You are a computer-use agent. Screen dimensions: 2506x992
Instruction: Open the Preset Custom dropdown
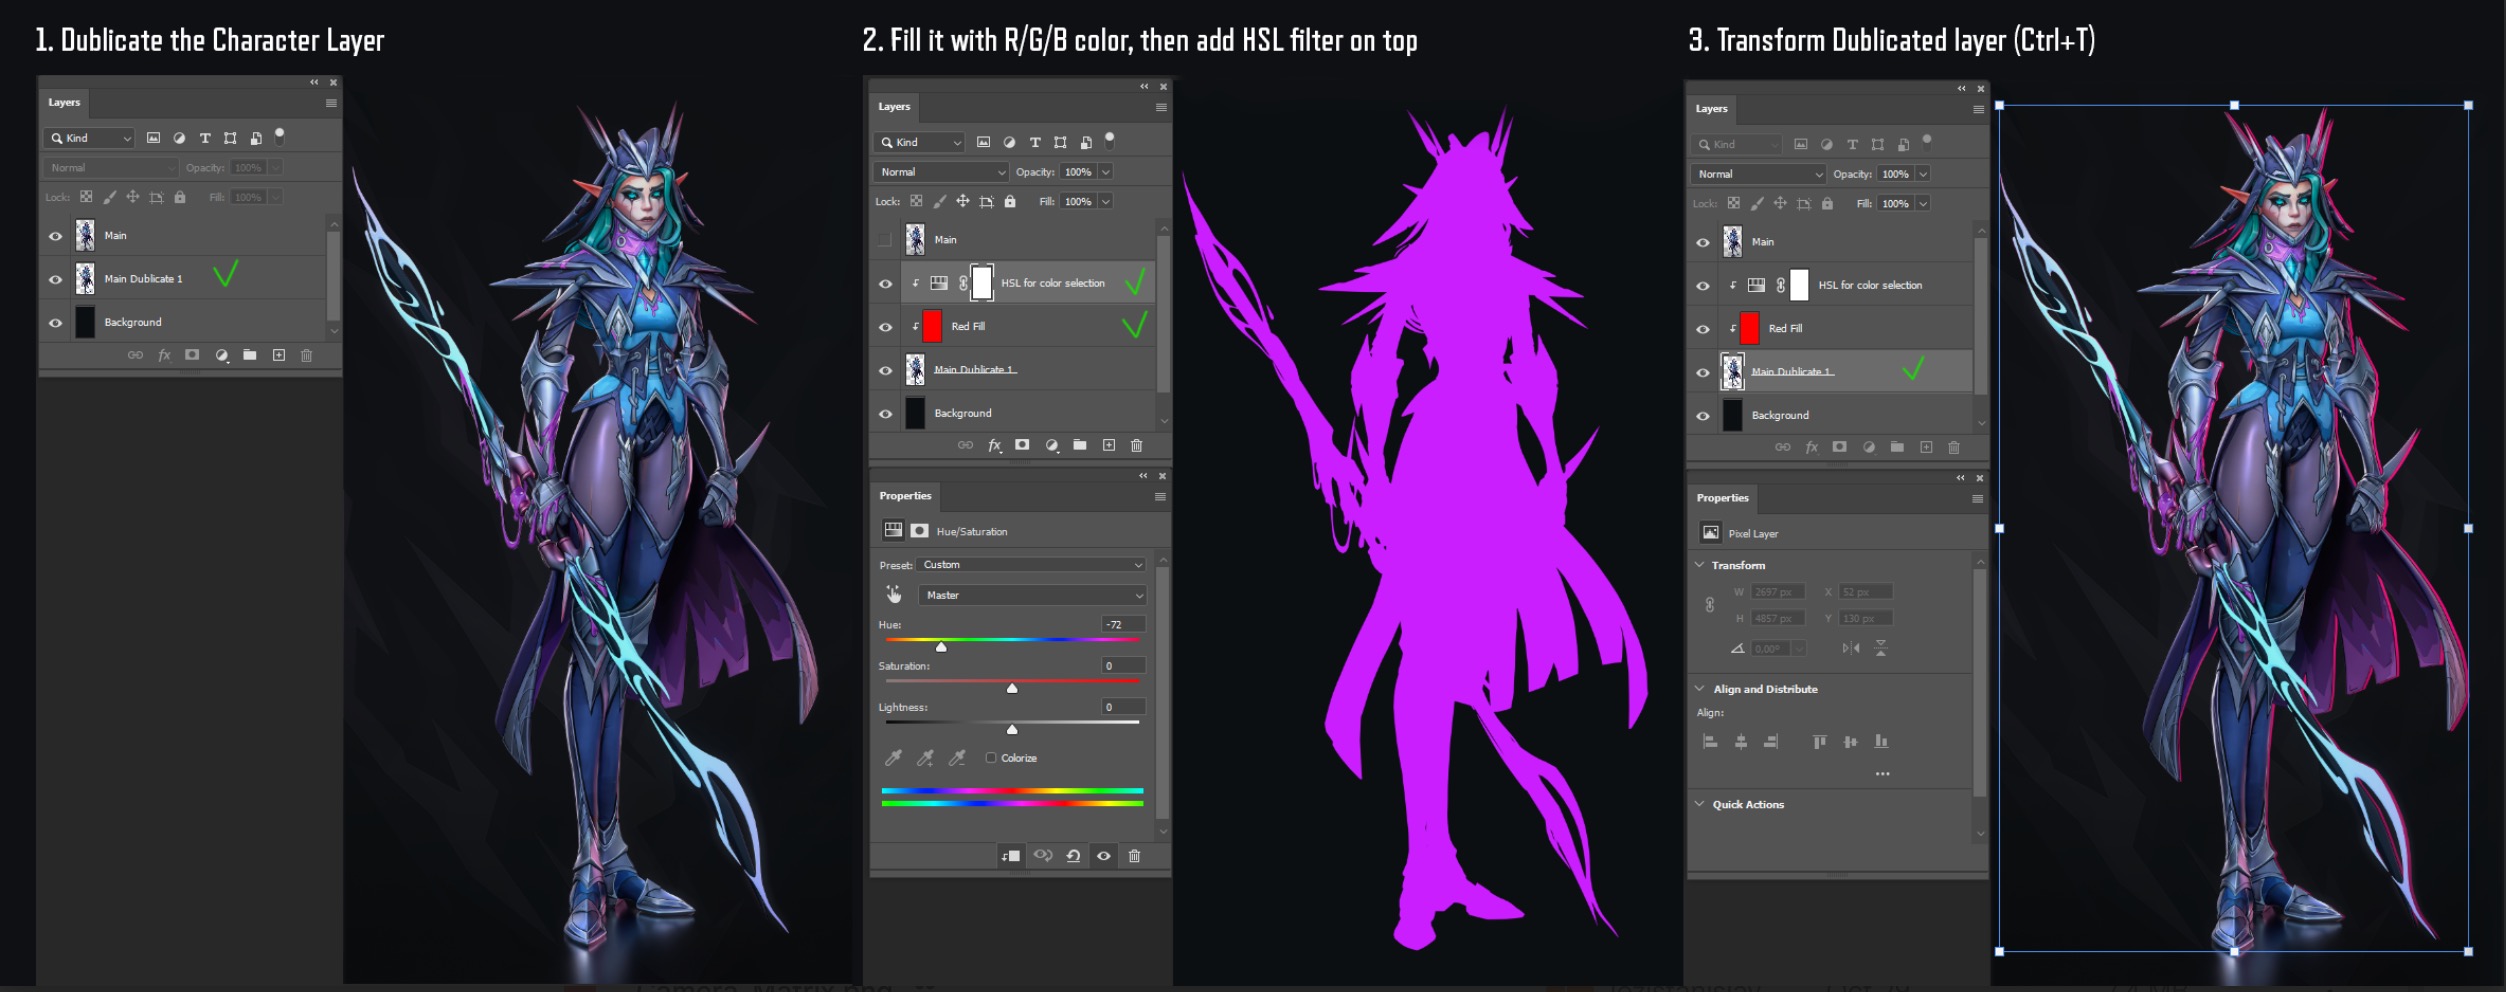click(1031, 565)
